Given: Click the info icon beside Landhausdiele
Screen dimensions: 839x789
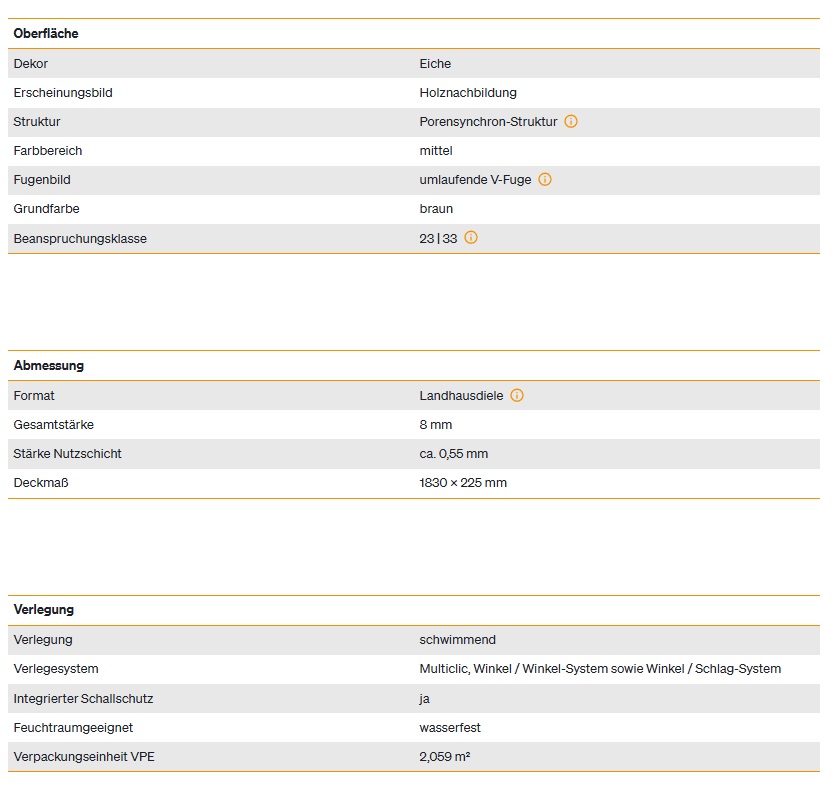Looking at the screenshot, I should 517,395.
